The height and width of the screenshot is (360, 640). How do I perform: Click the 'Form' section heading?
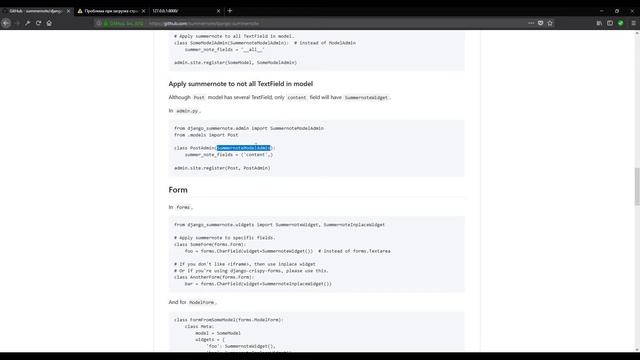click(x=178, y=190)
